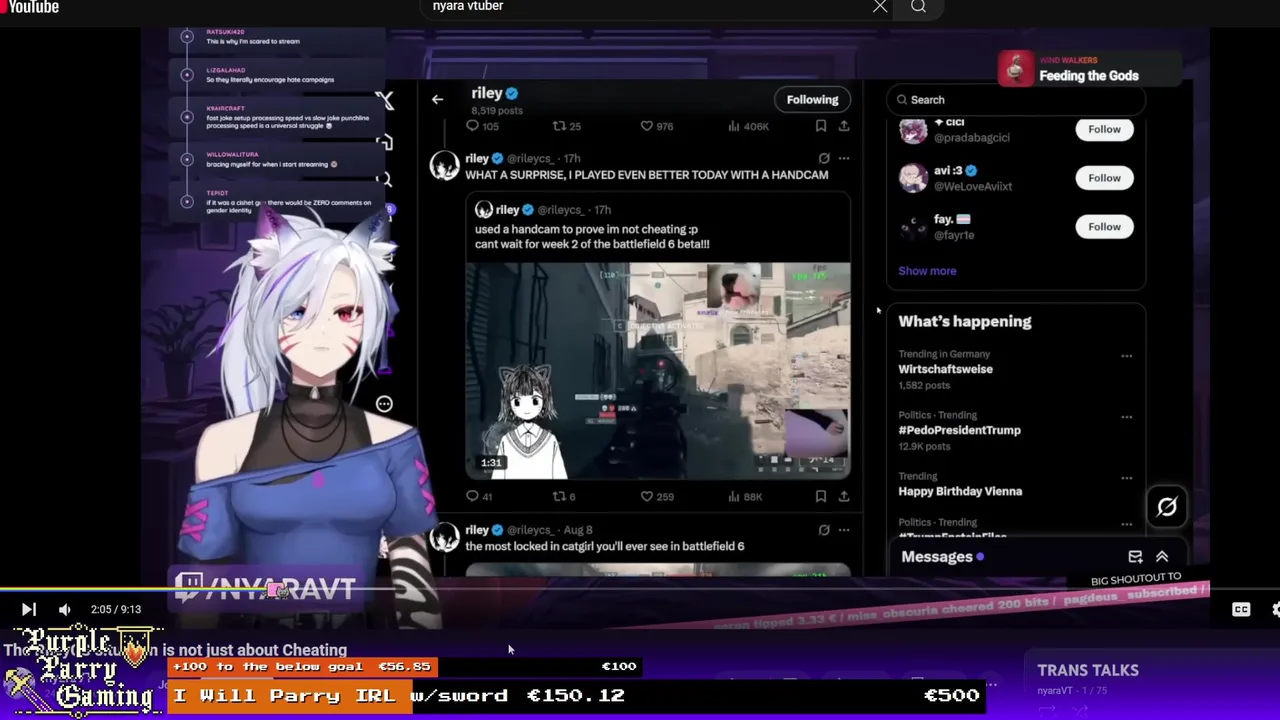Image resolution: width=1280 pixels, height=720 pixels.
Task: Open more options on the Aug 8 tweet
Action: point(844,530)
